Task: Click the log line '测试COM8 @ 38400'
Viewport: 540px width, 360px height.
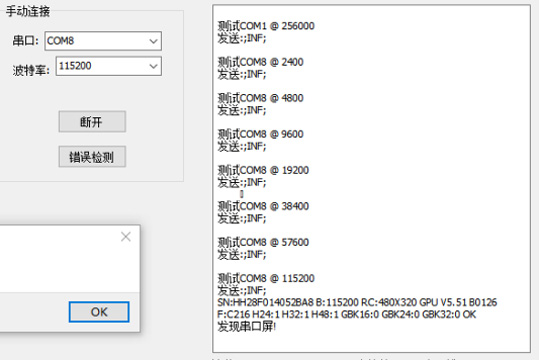Action: coord(263,206)
